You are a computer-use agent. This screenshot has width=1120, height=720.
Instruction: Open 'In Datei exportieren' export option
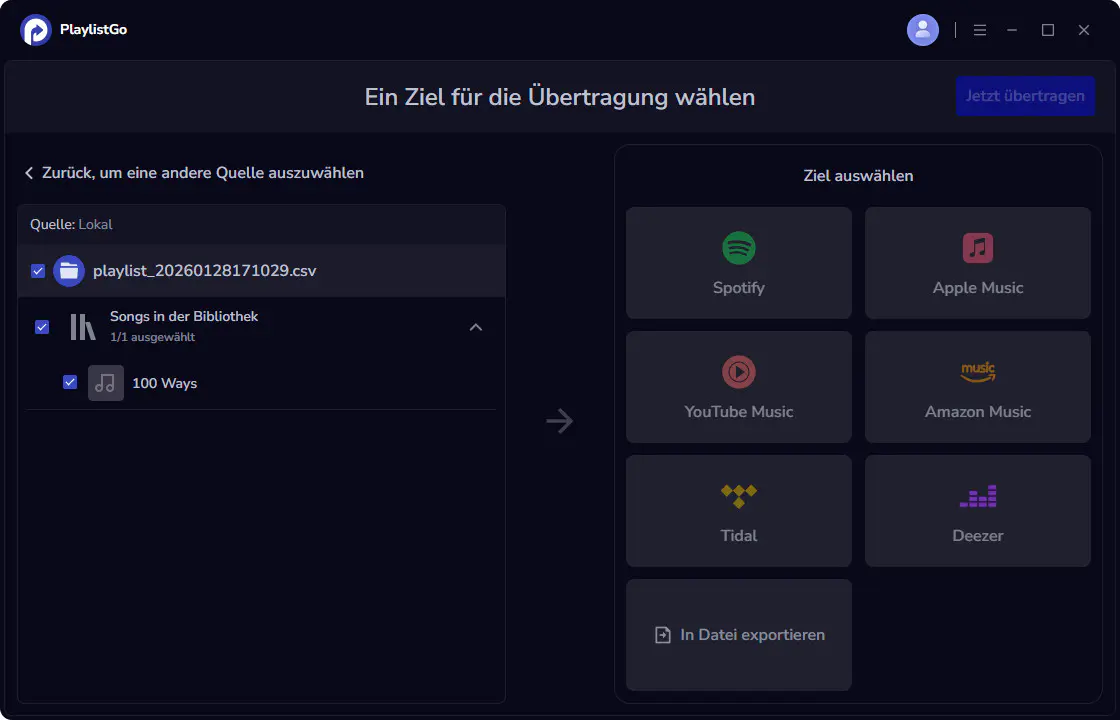tap(738, 634)
